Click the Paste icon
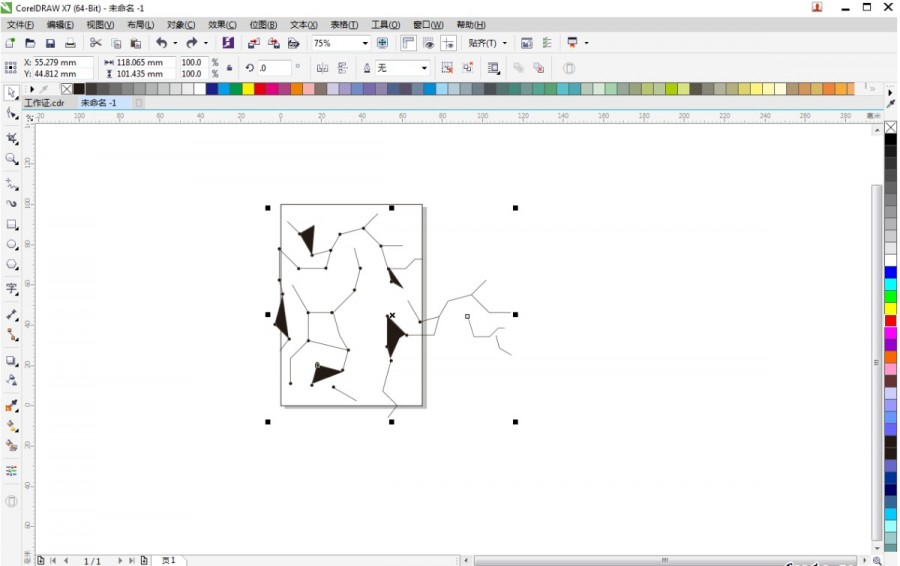900x566 pixels. 136,43
